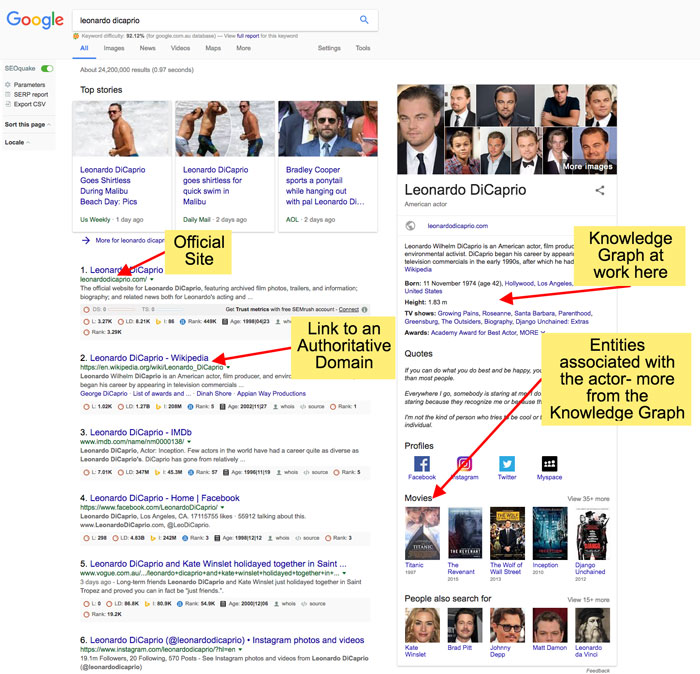
Task: Open the Instagram profile icon
Action: [x=464, y=464]
